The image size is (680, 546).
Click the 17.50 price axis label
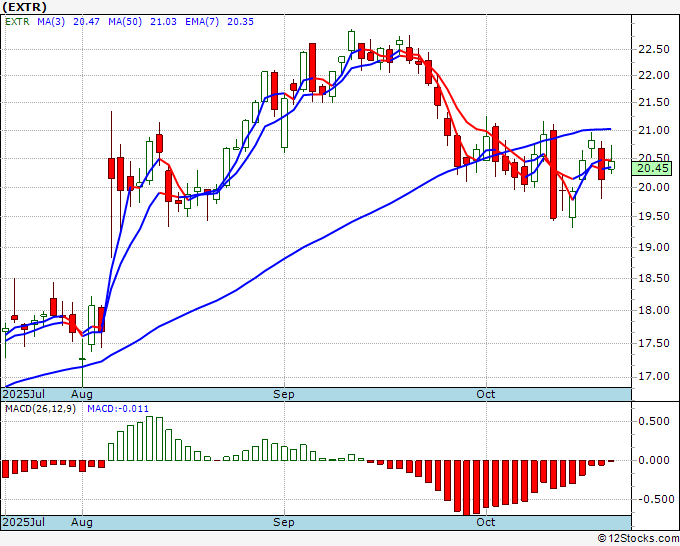tap(654, 343)
